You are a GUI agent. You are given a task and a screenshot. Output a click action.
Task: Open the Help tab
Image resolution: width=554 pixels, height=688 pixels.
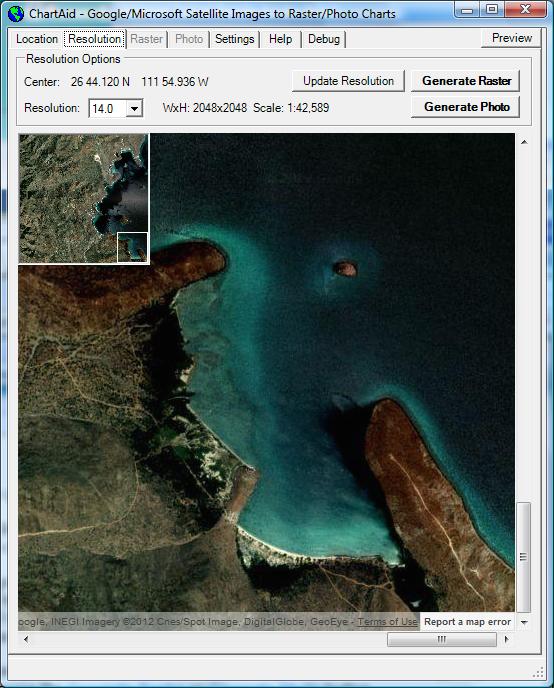tap(280, 39)
